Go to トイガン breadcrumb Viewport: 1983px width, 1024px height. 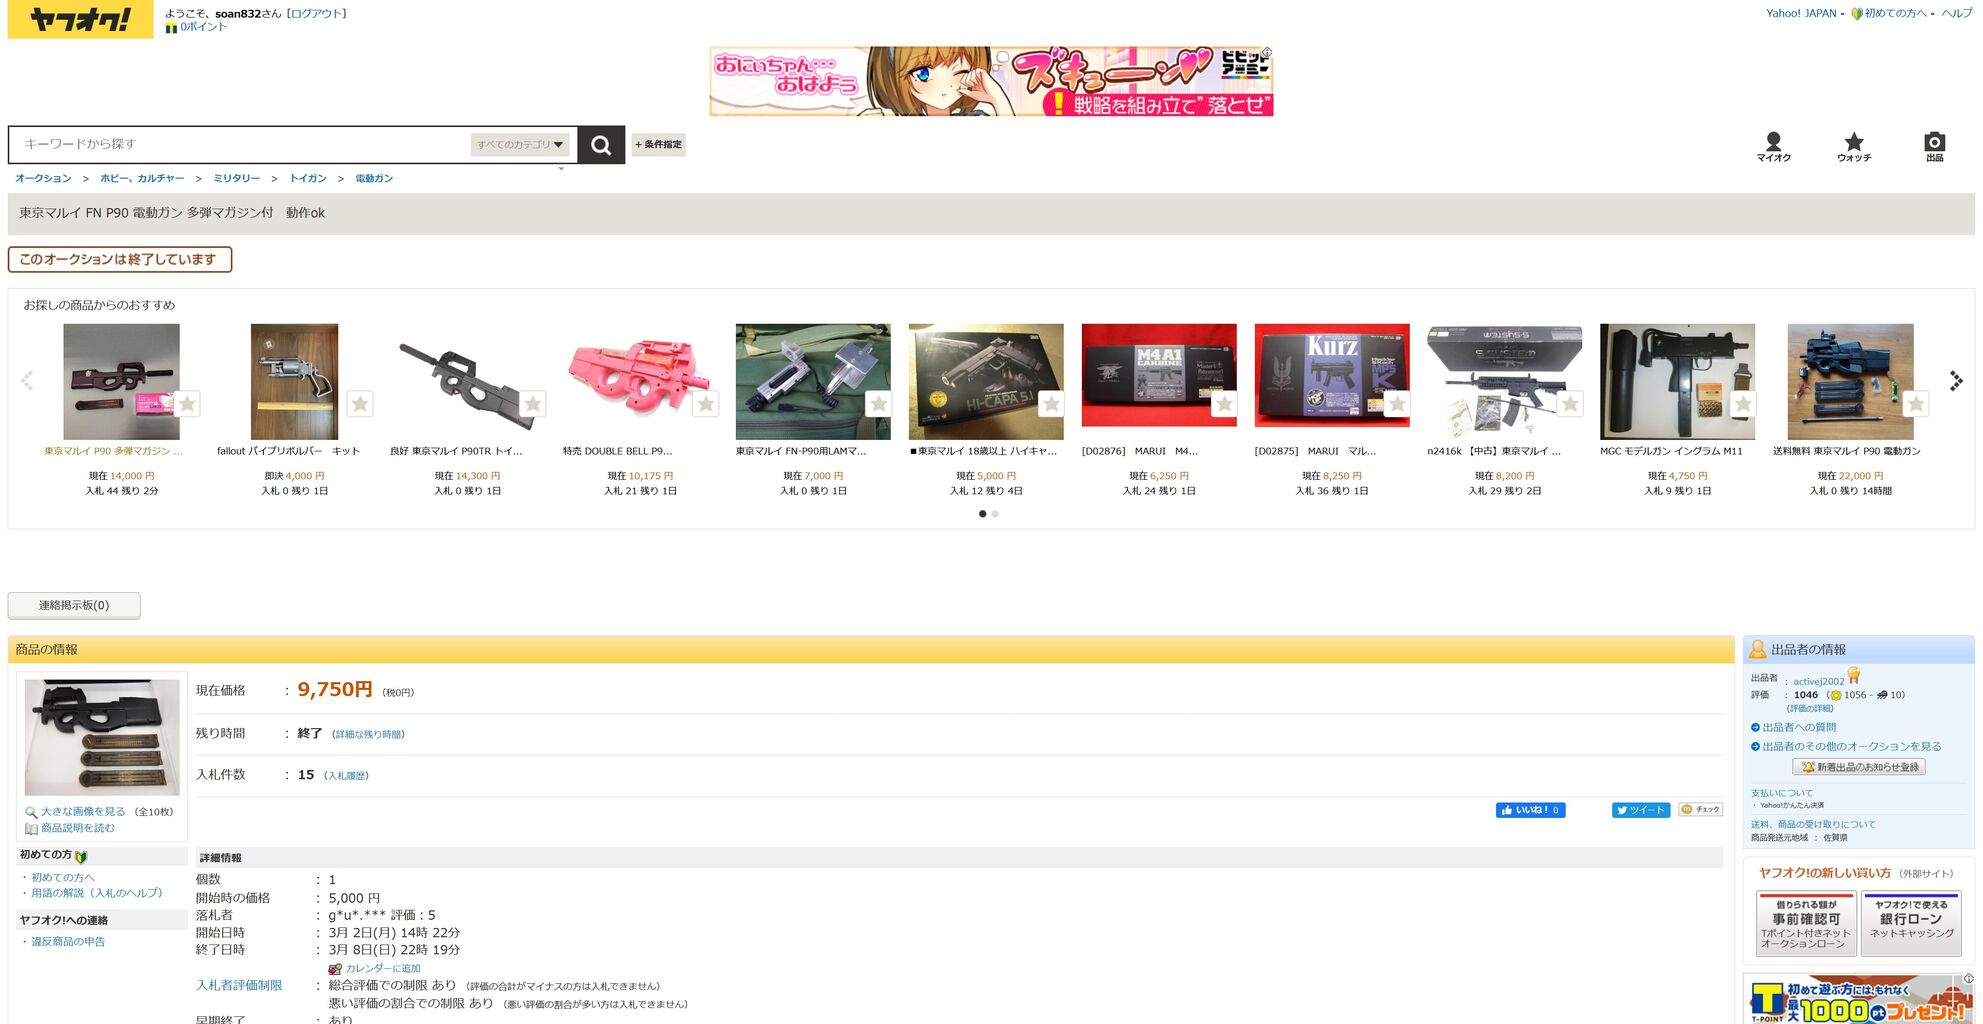pos(308,179)
